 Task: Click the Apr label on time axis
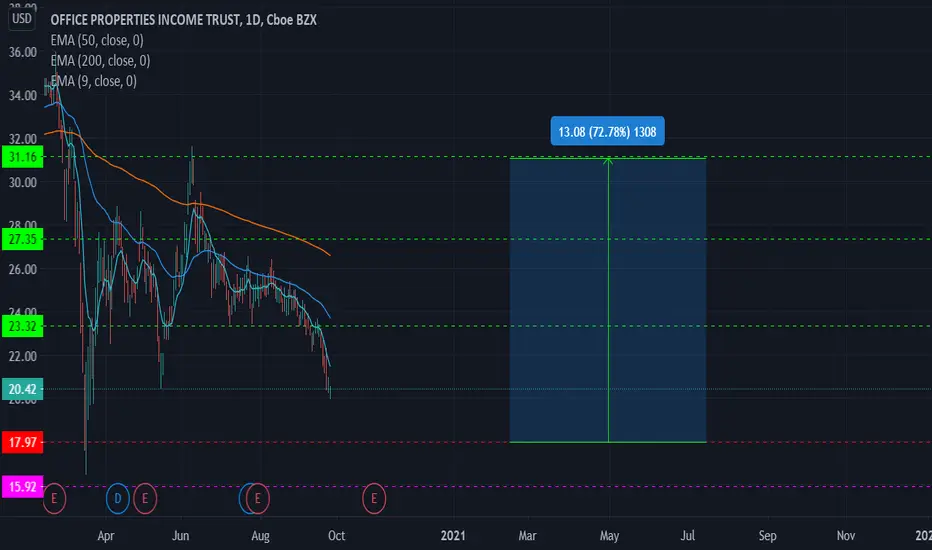106,536
